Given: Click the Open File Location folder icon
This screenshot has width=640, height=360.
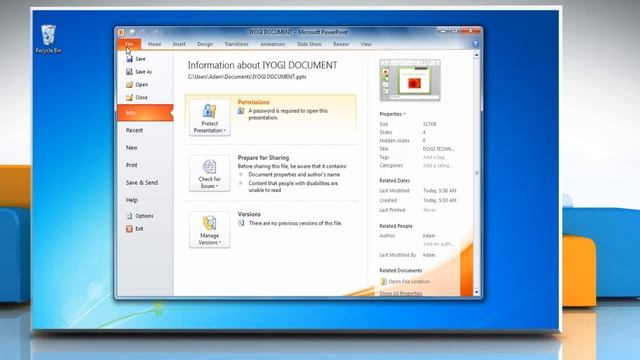Looking at the screenshot, I should click(x=383, y=281).
